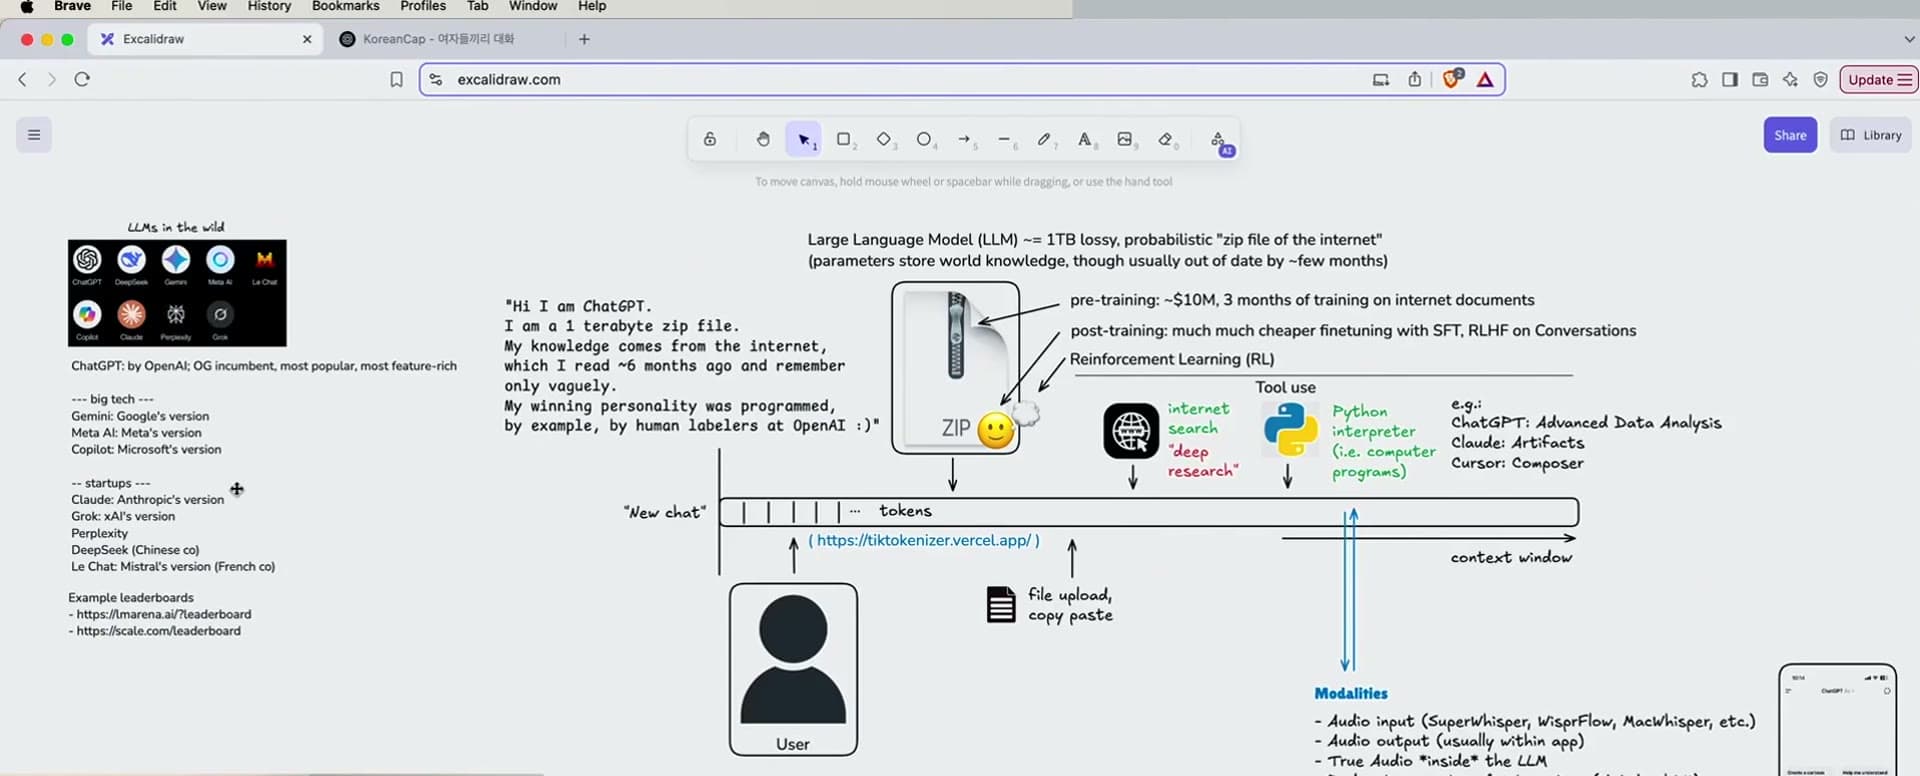The image size is (1920, 776).
Task: Toggle the browser sidebar panel
Action: click(x=1730, y=79)
